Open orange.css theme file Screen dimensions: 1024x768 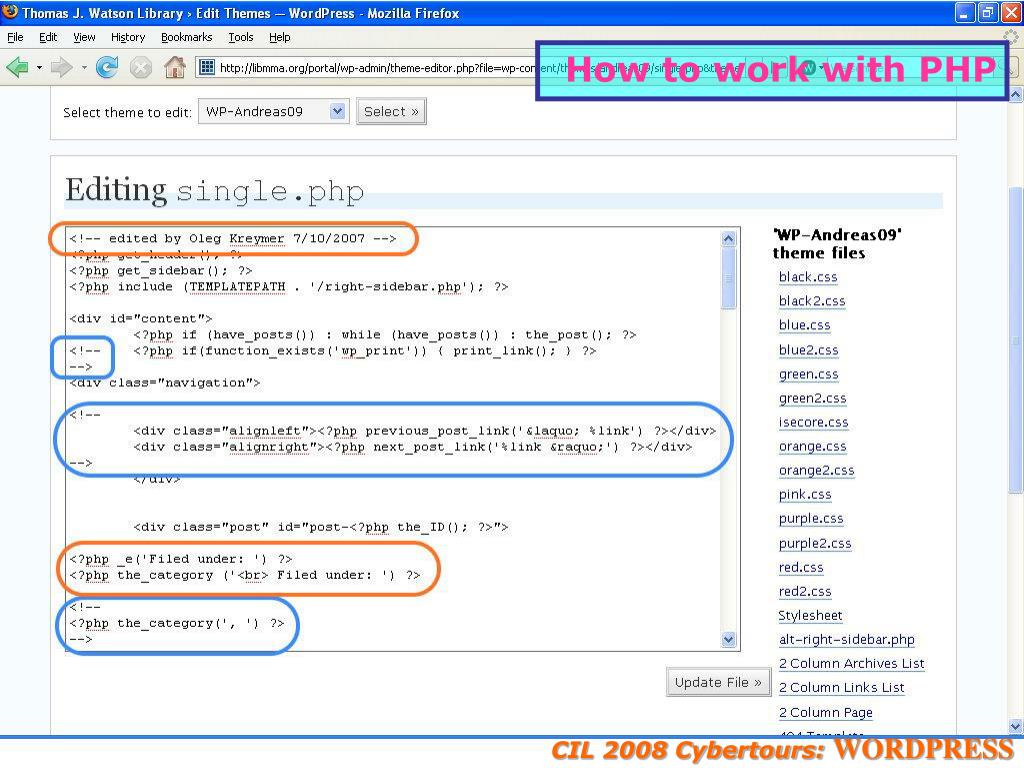pyautogui.click(x=812, y=447)
